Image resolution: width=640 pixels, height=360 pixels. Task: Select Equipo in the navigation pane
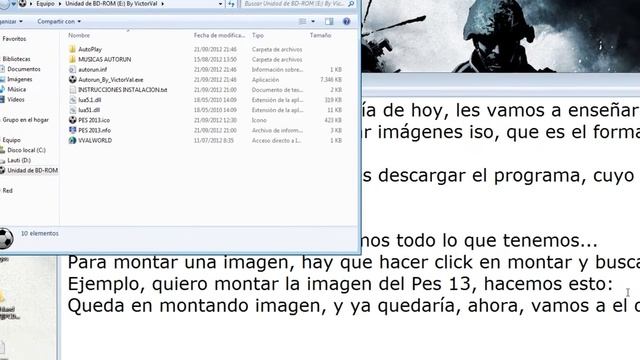click(x=11, y=140)
